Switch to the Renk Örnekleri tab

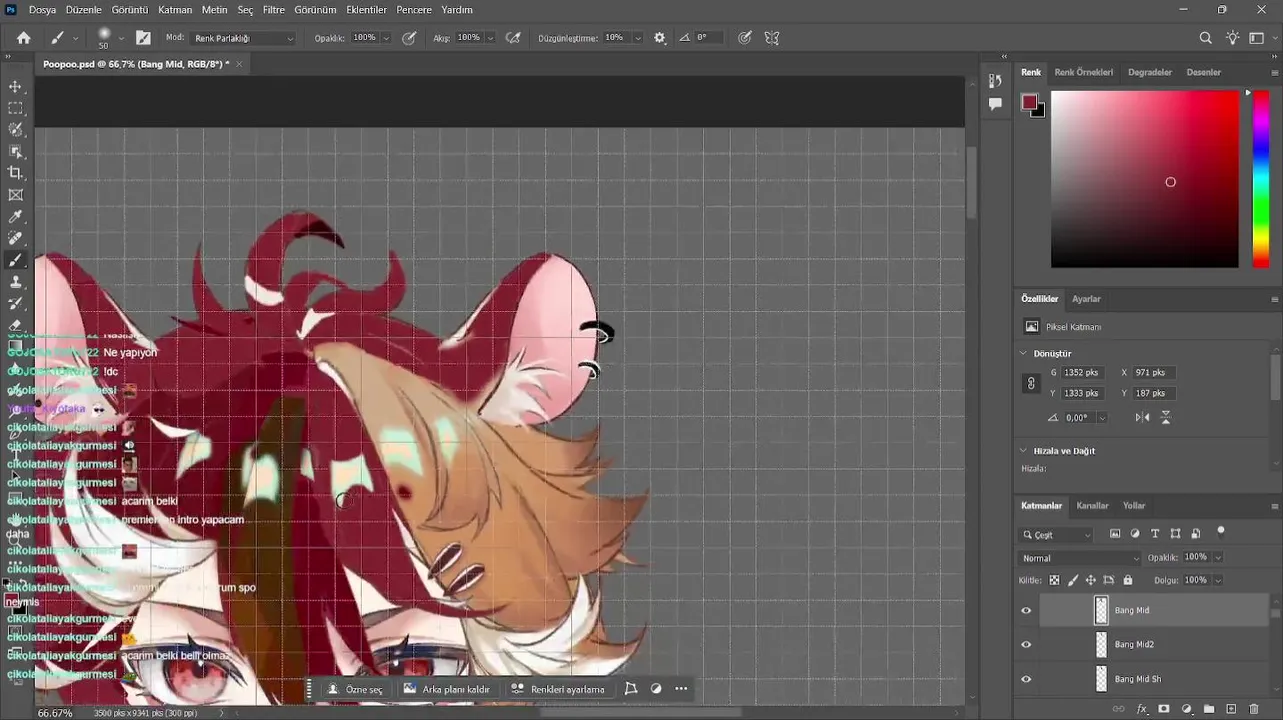[1083, 72]
